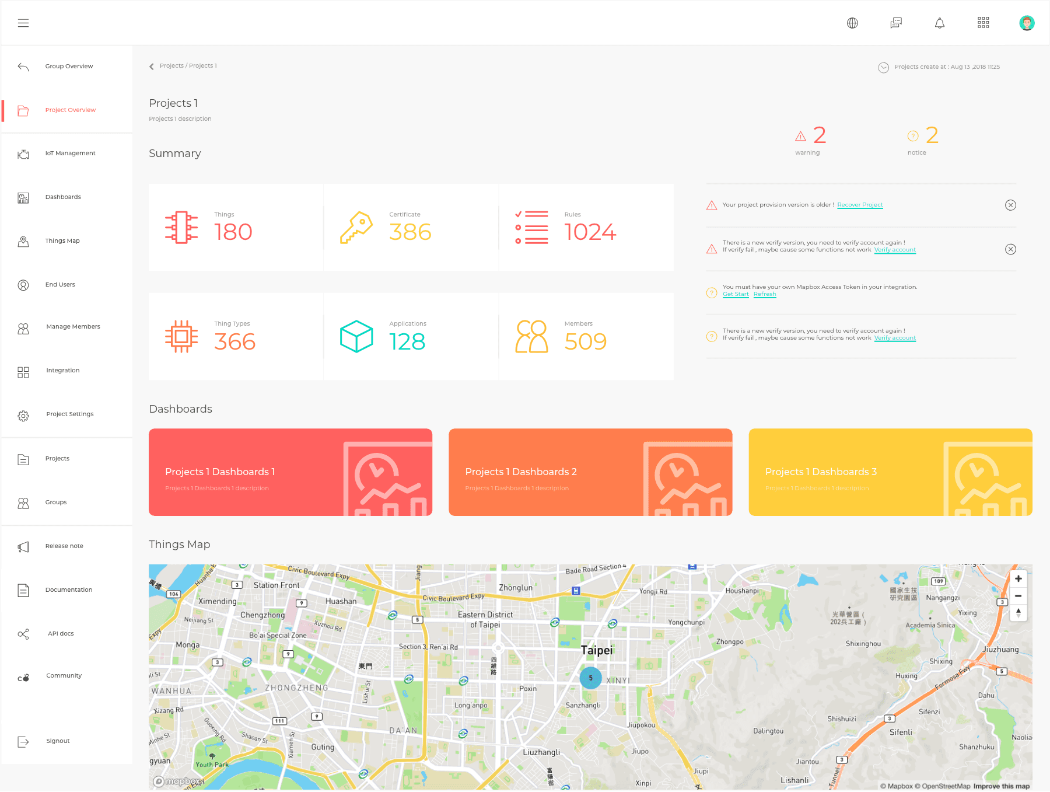Click the Things chip icon
This screenshot has height=792, width=1050.
pyautogui.click(x=181, y=228)
